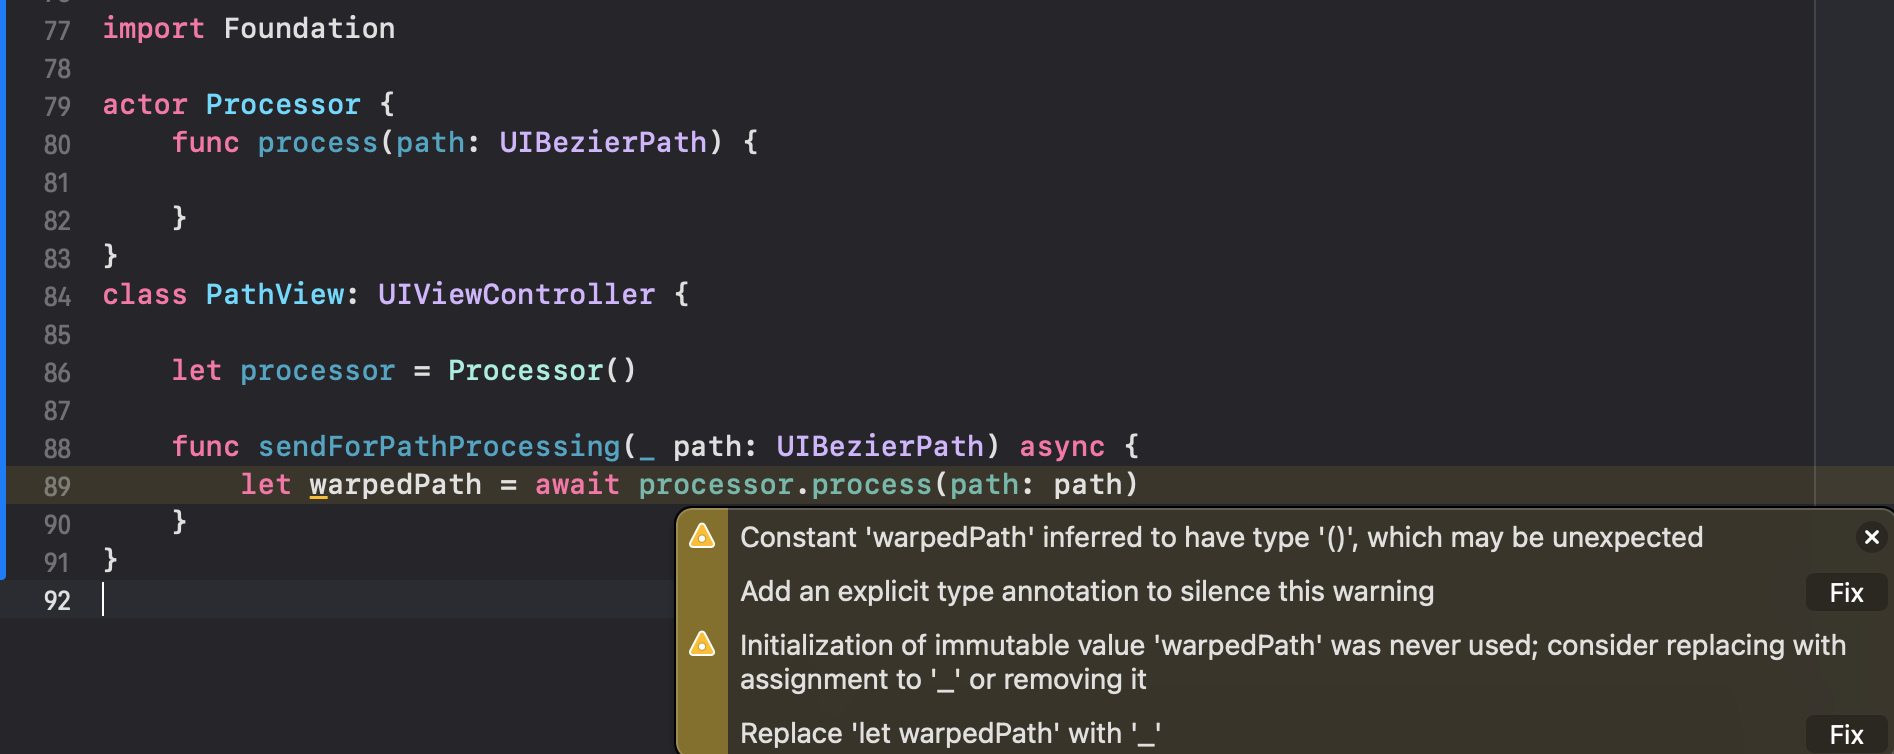1894x754 pixels.
Task: Click 'process' function name on line 80
Action: (x=317, y=143)
